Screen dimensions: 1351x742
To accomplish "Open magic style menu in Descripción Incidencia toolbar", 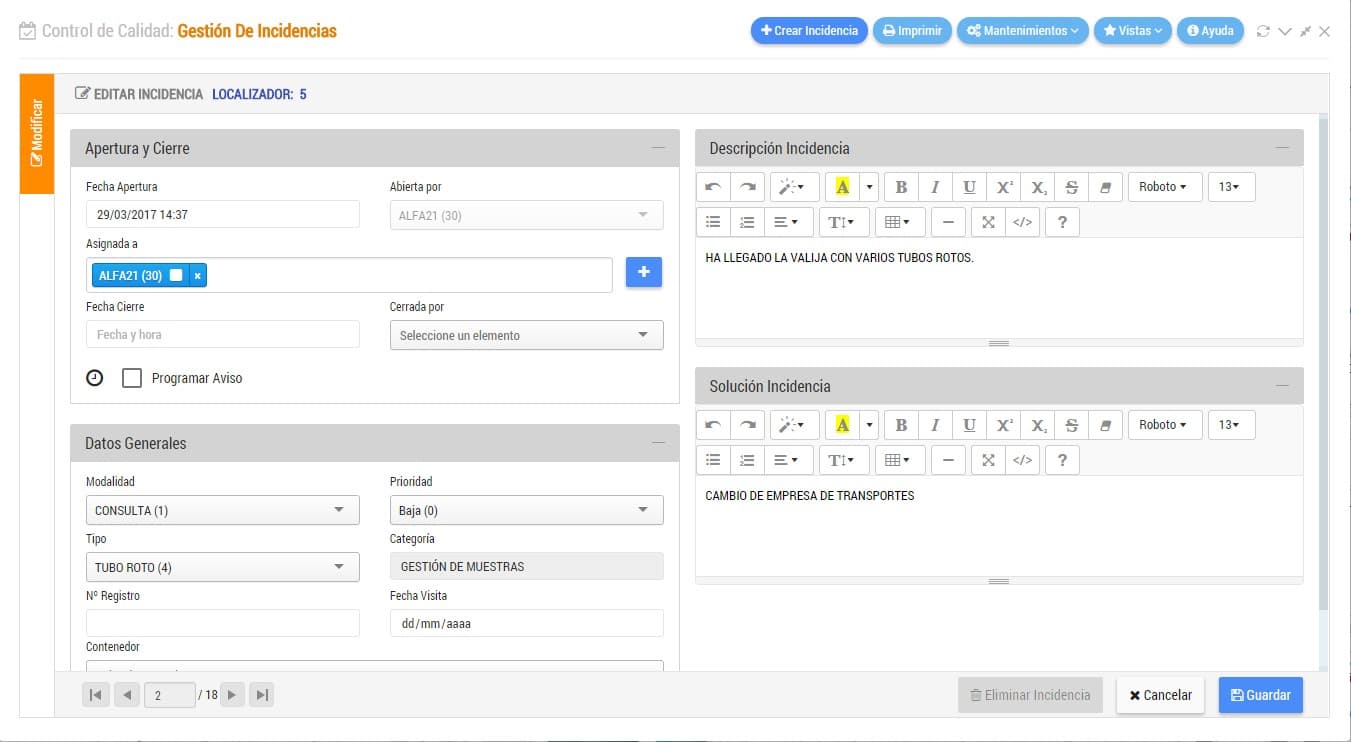I will 795,187.
